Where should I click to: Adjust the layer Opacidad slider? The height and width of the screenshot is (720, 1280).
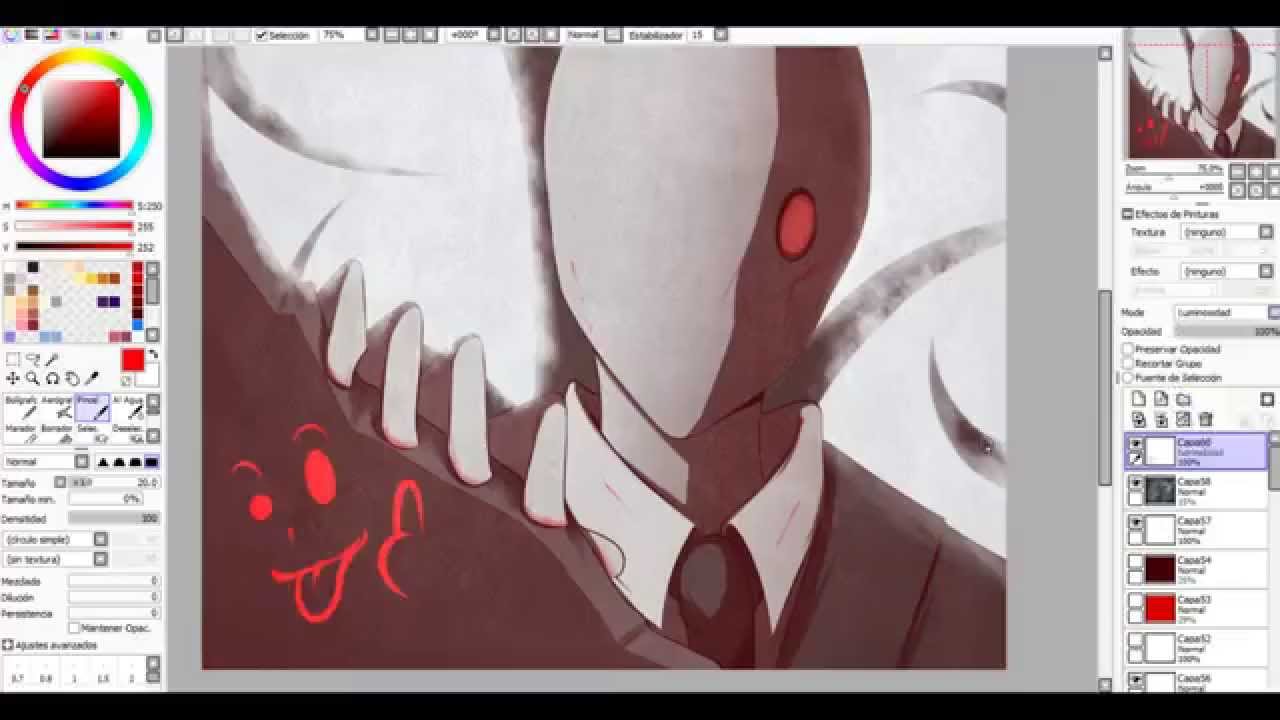tap(1227, 331)
